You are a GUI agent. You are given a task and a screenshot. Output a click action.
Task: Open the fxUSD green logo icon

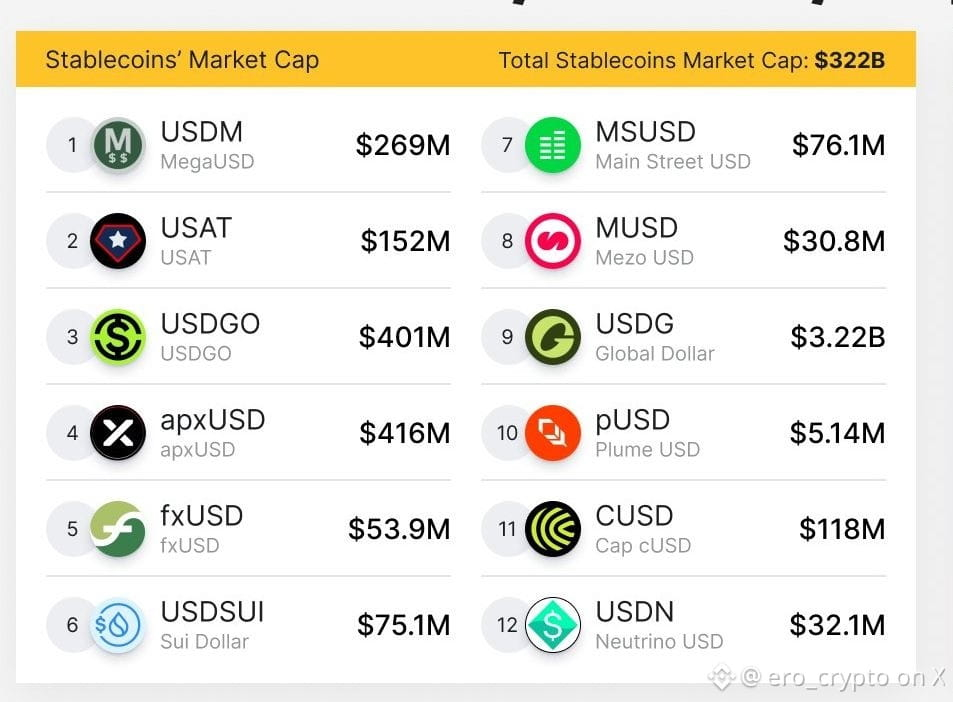point(118,529)
